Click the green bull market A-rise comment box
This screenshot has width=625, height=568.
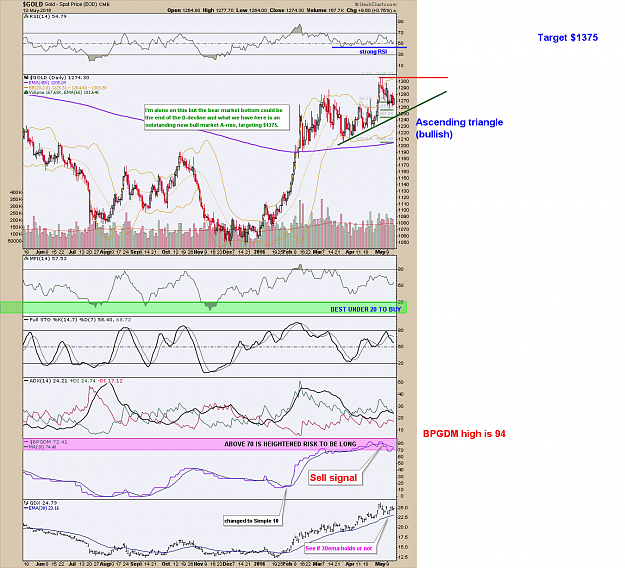click(216, 117)
